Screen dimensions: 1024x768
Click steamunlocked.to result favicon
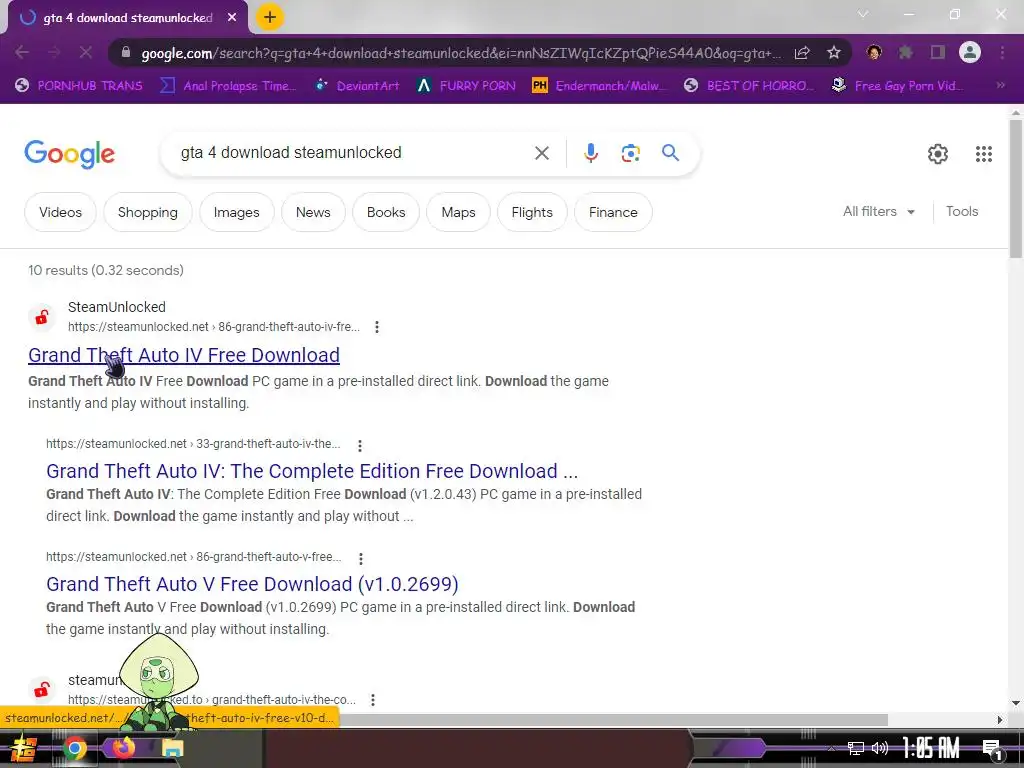point(42,690)
